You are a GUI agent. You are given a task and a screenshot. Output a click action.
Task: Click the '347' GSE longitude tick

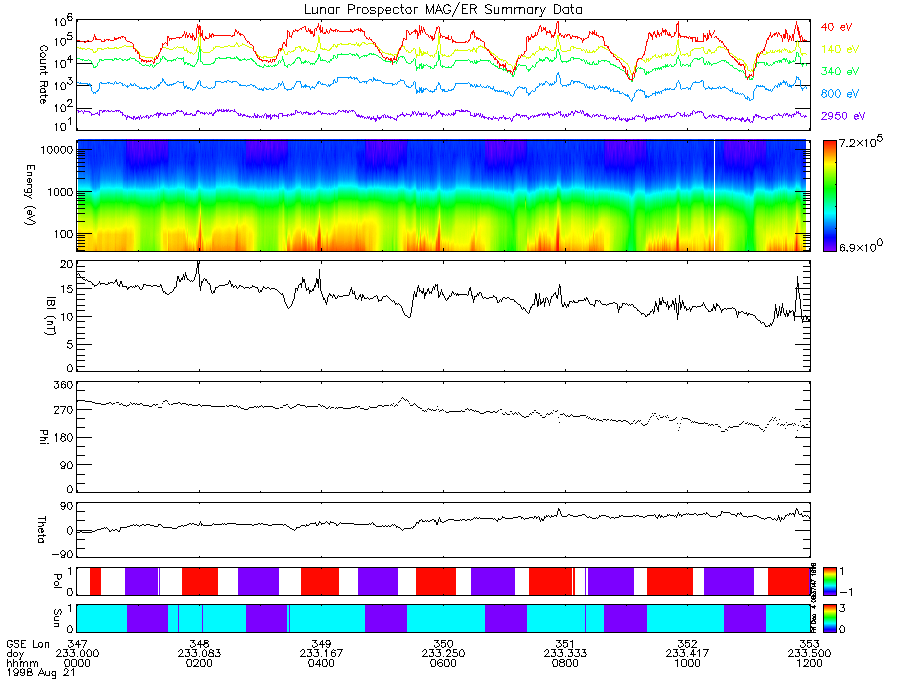[77, 644]
